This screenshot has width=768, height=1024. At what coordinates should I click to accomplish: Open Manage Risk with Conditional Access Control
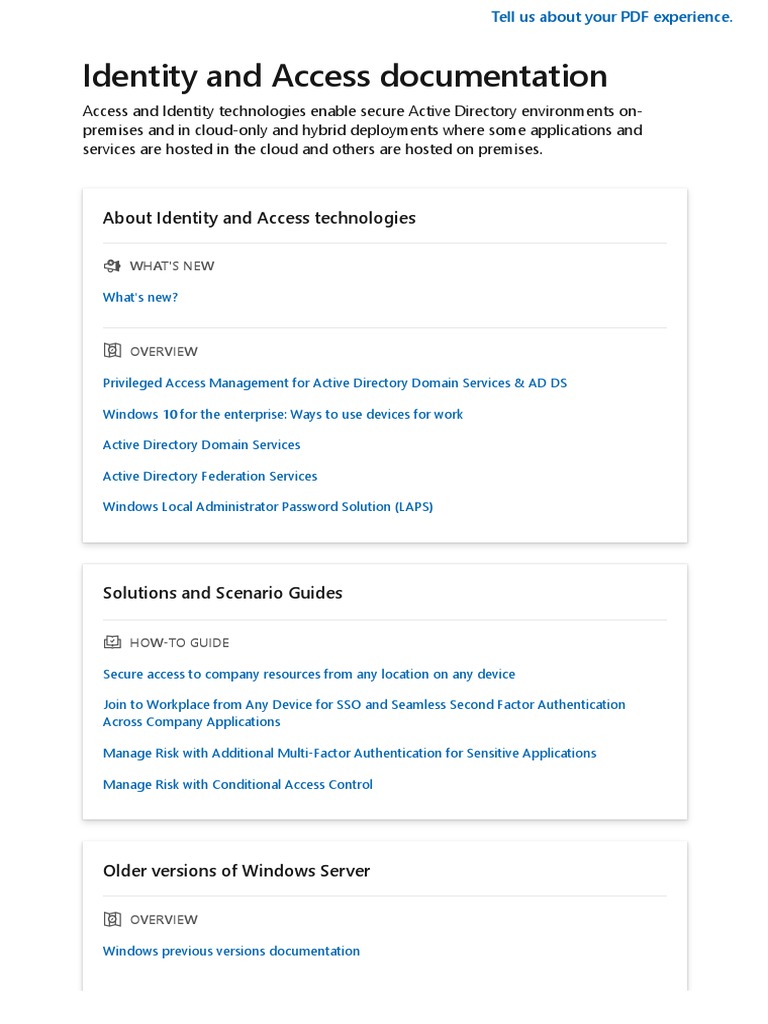237,785
